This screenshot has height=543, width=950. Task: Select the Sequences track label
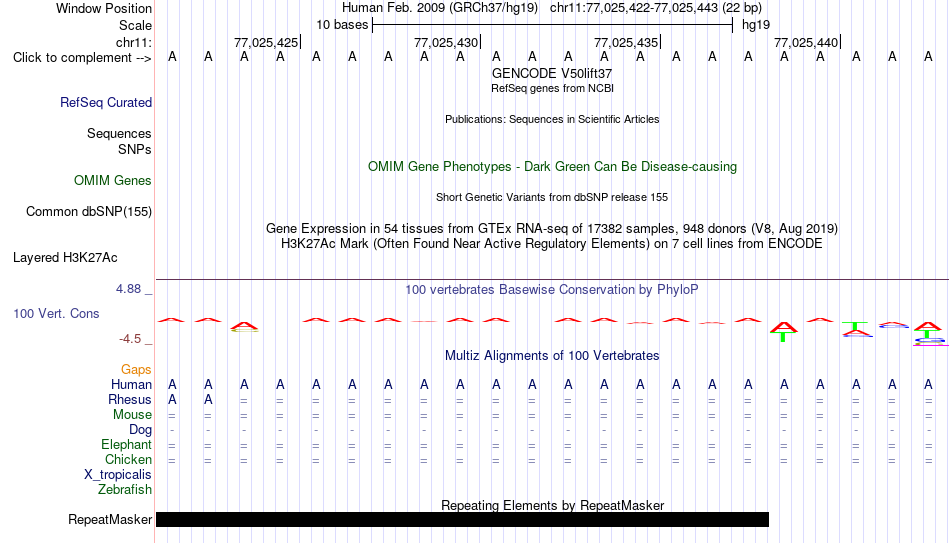point(119,133)
